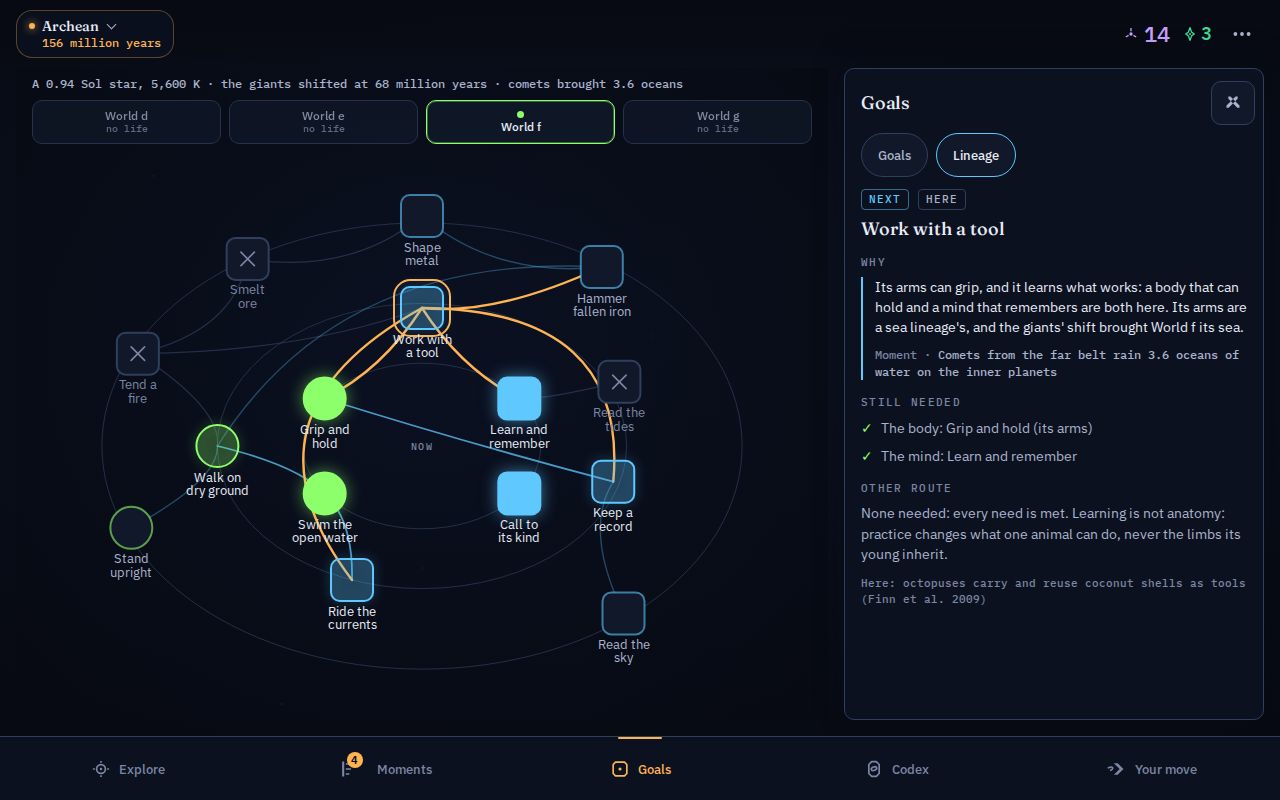
Task: Switch to the Lineage pill view
Action: (976, 155)
